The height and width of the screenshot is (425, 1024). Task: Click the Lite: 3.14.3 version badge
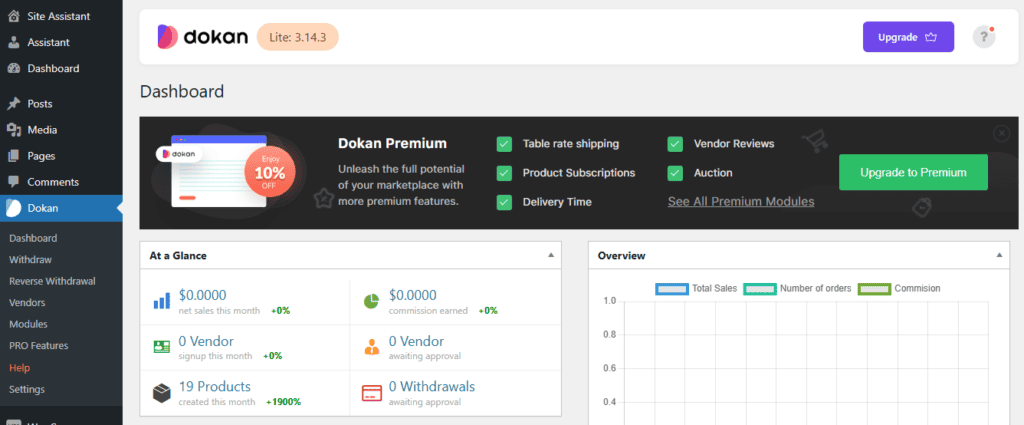point(297,37)
